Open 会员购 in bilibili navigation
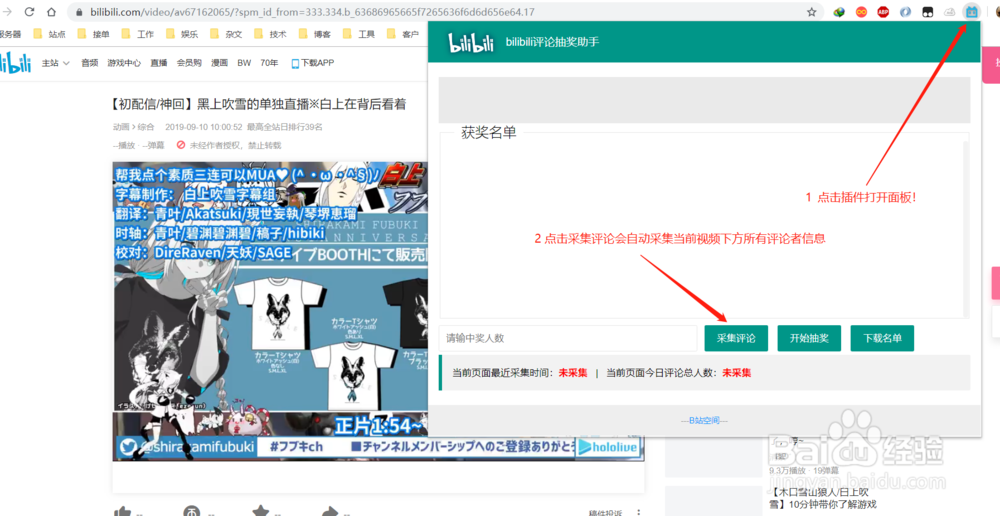Screen dimensions: 1000x516 tap(189, 63)
